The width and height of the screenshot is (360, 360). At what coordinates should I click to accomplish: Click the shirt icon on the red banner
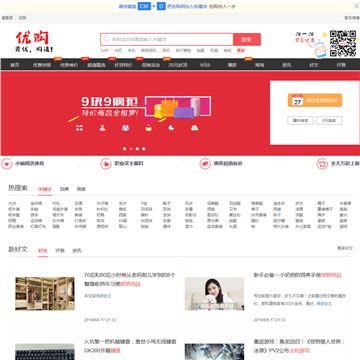tap(125, 128)
